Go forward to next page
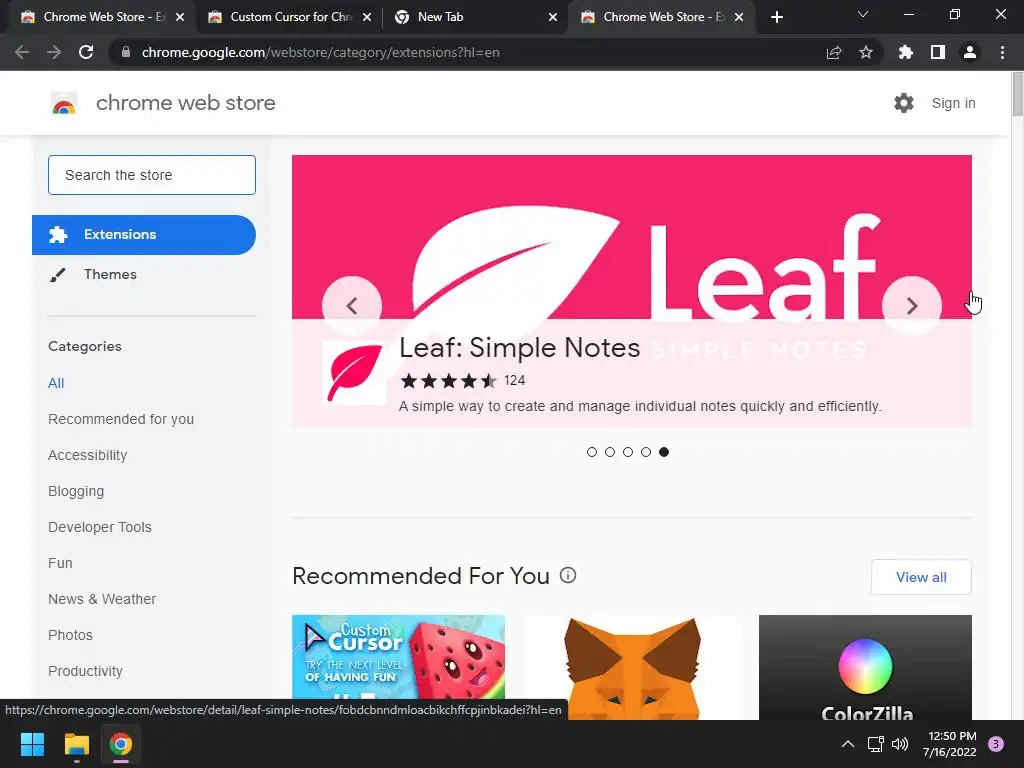The height and width of the screenshot is (768, 1024). coord(54,52)
